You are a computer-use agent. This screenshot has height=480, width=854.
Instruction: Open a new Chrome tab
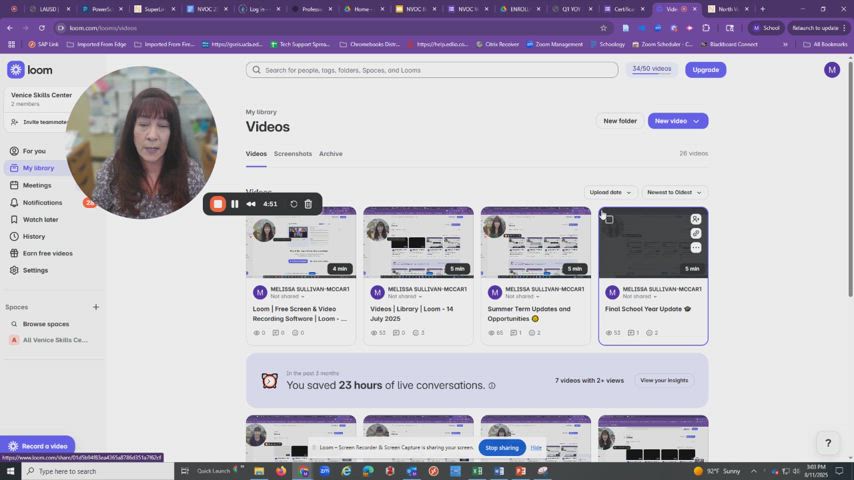[x=762, y=9]
